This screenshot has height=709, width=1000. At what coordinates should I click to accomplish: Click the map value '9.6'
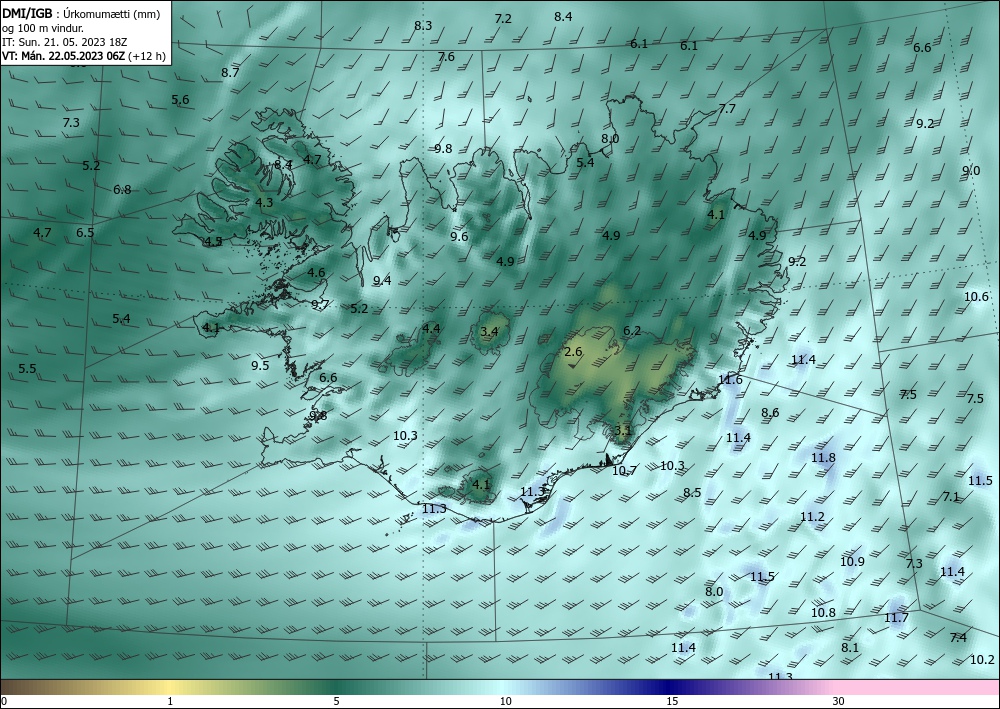coord(459,237)
